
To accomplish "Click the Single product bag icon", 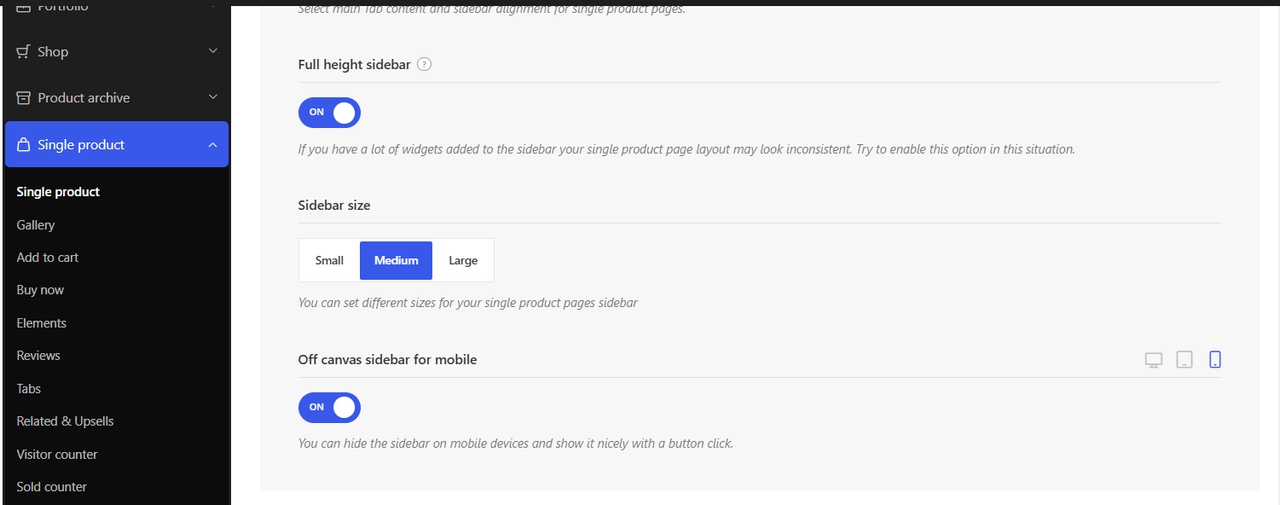I will (24, 144).
